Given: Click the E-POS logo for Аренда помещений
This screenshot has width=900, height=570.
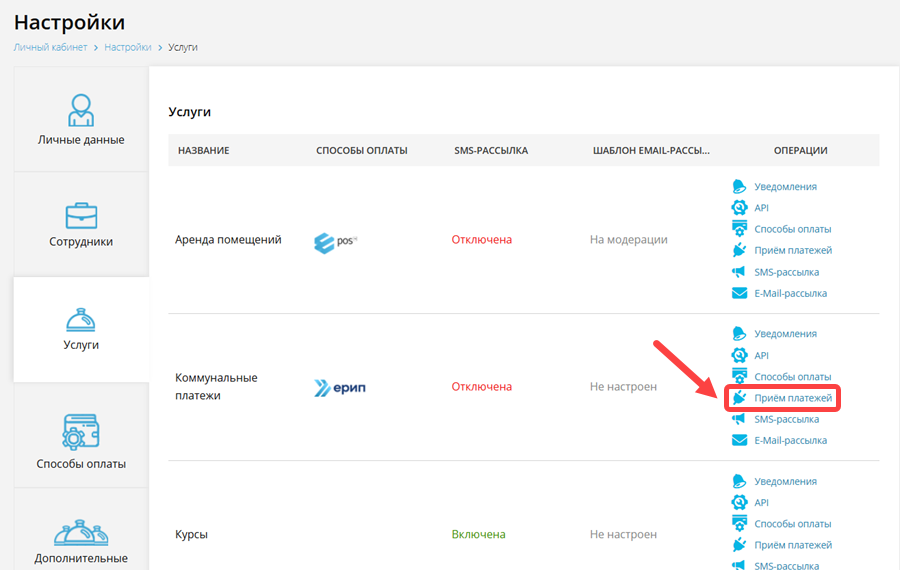Looking at the screenshot, I should tap(336, 242).
